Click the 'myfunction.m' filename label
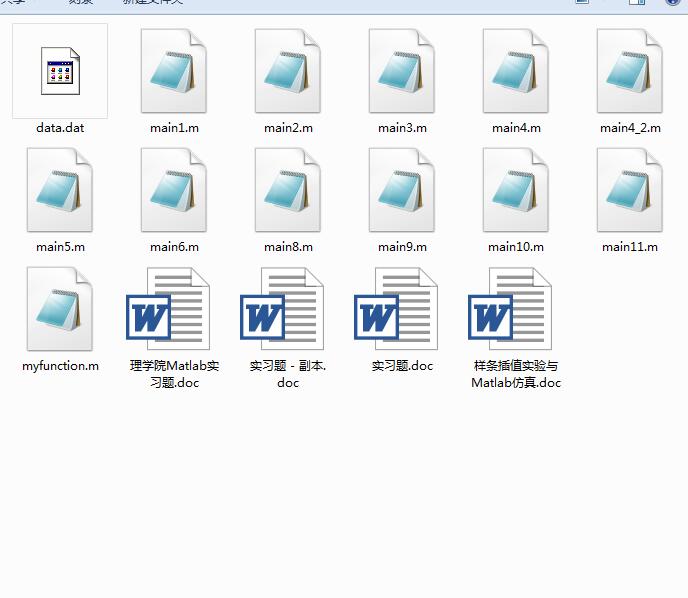The image size is (688, 598). click(60, 366)
